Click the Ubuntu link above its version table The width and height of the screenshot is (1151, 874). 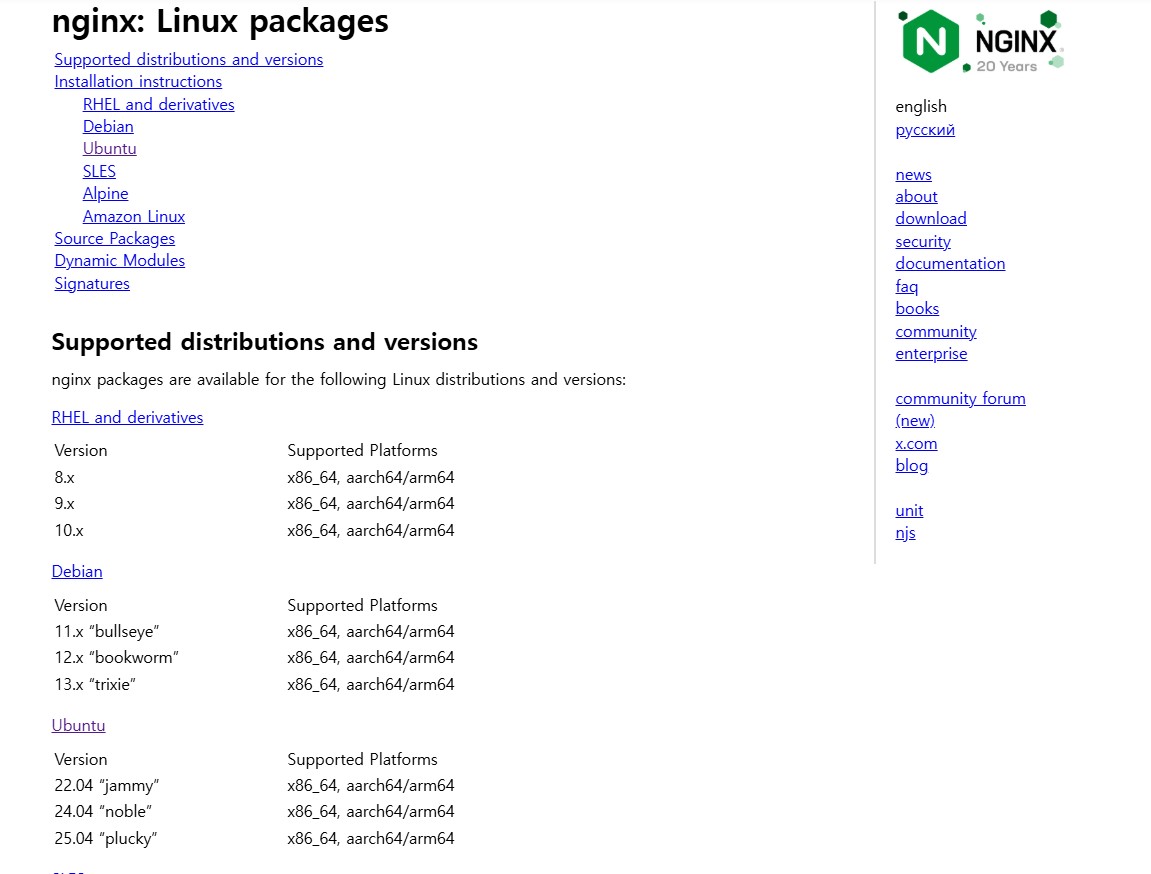pos(79,725)
